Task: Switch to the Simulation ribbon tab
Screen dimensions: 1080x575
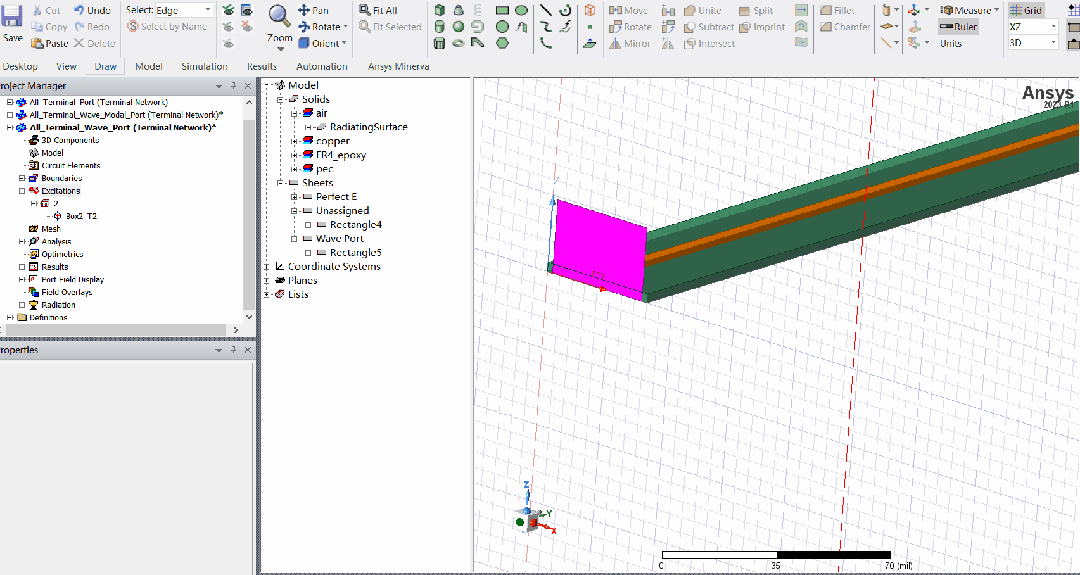Action: pos(205,67)
